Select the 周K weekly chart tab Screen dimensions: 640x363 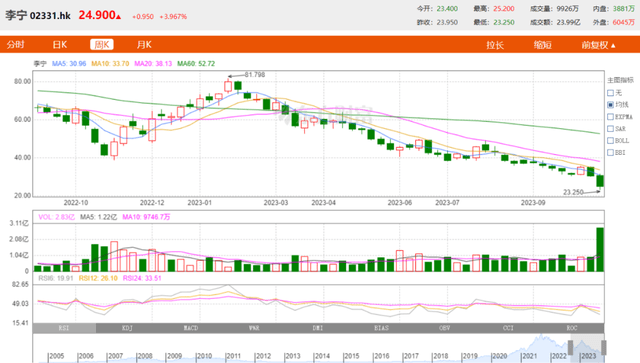[x=102, y=45]
